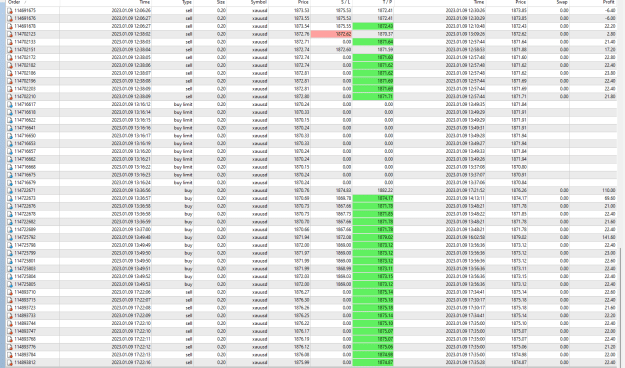The image size is (625, 368).
Task: Select the profit value 2.80
Action: (611, 34)
